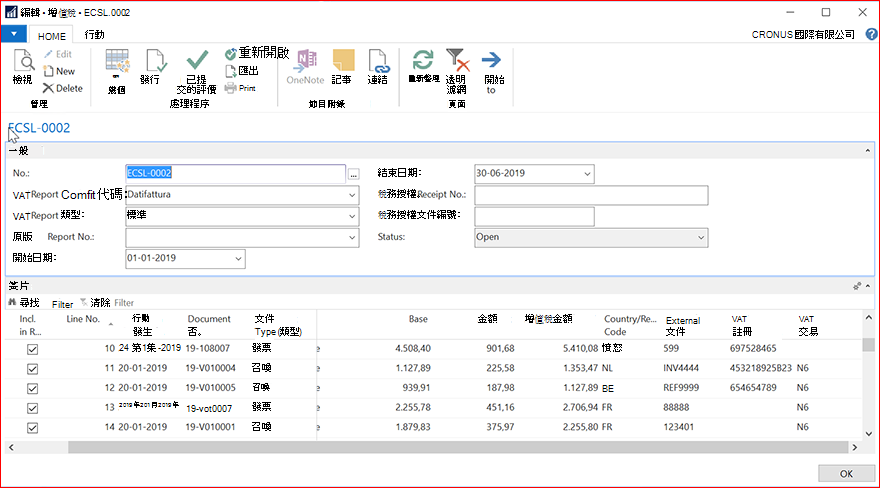Toggle Incl. in Report checkbox for line 14

[x=33, y=427]
